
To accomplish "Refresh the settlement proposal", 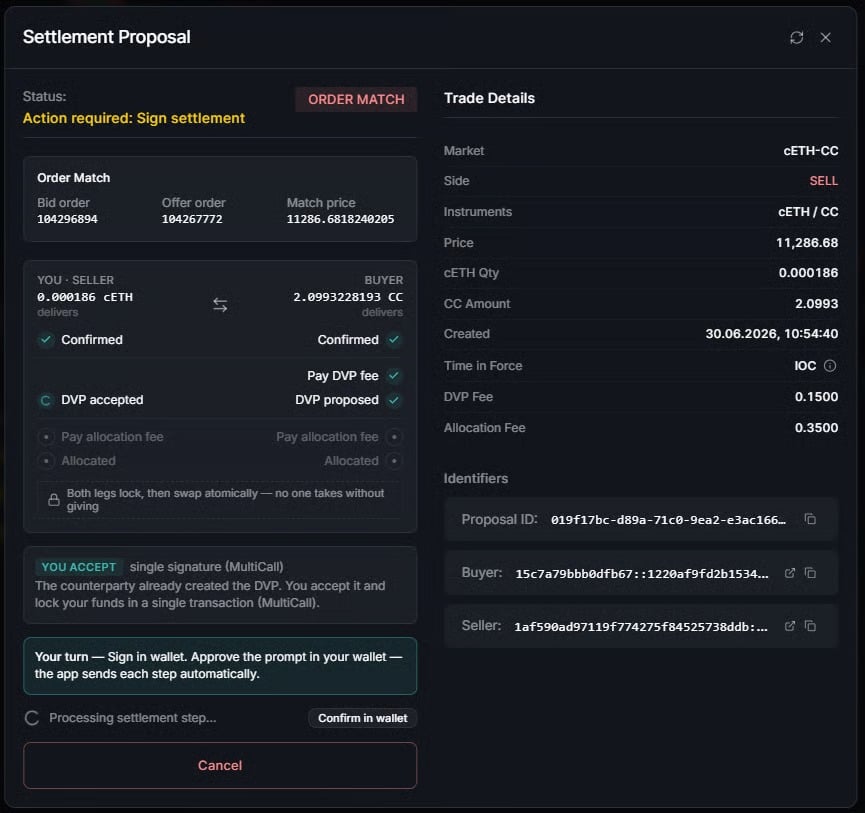I will click(796, 38).
